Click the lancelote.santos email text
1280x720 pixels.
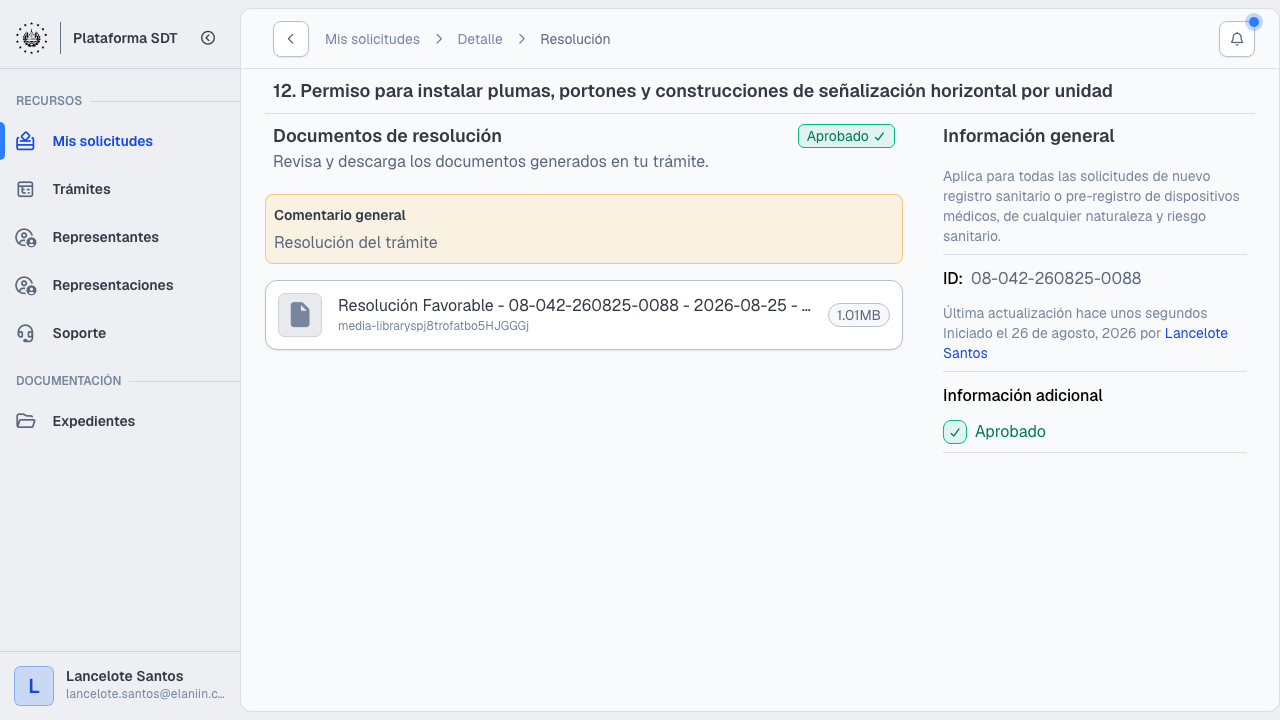pos(145,693)
